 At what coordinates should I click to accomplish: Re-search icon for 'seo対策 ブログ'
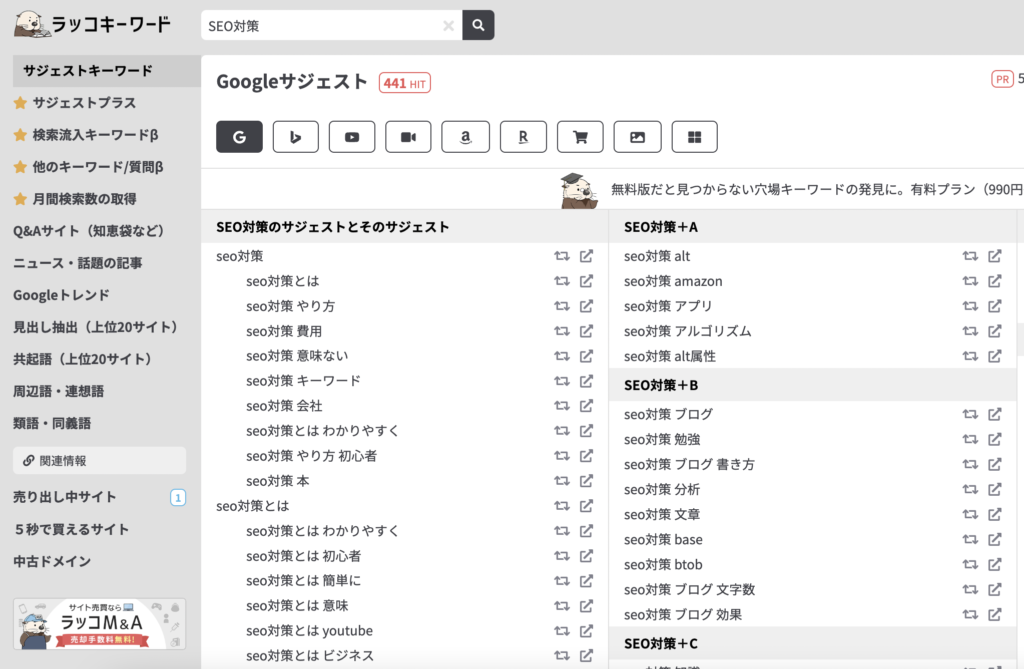[969, 414]
